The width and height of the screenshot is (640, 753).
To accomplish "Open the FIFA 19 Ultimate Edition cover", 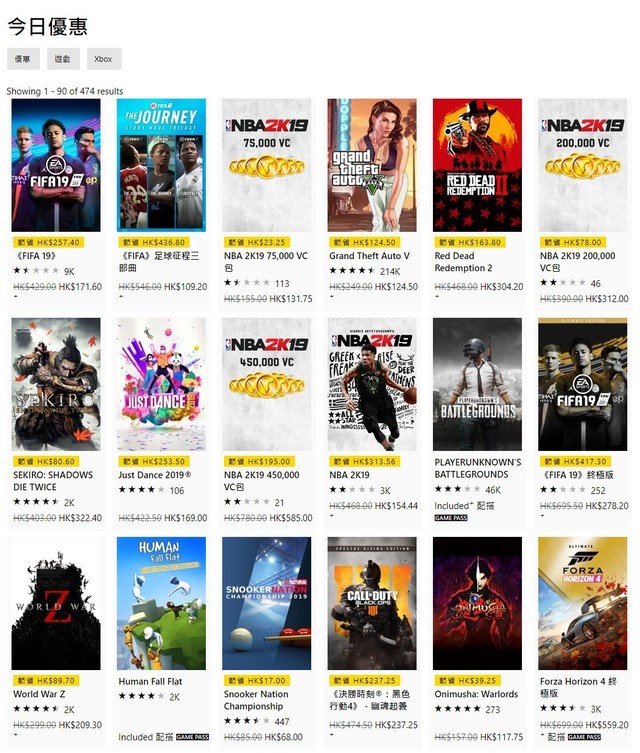I will click(582, 384).
